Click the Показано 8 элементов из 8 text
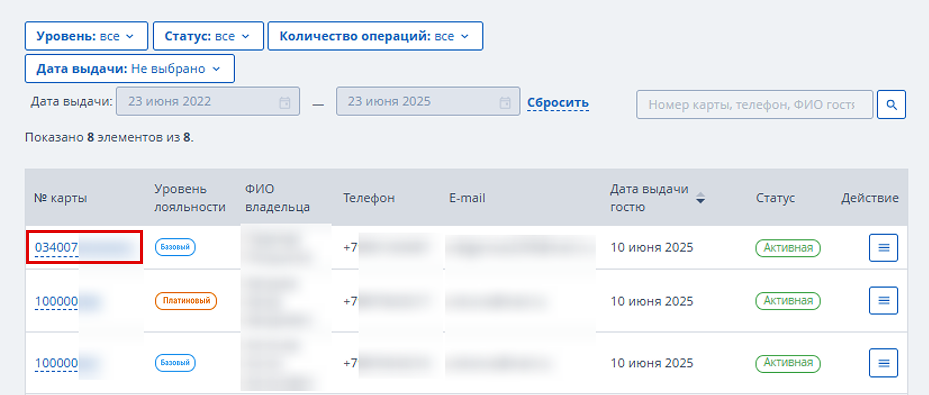Image resolution: width=929 pixels, height=395 pixels. 110,138
